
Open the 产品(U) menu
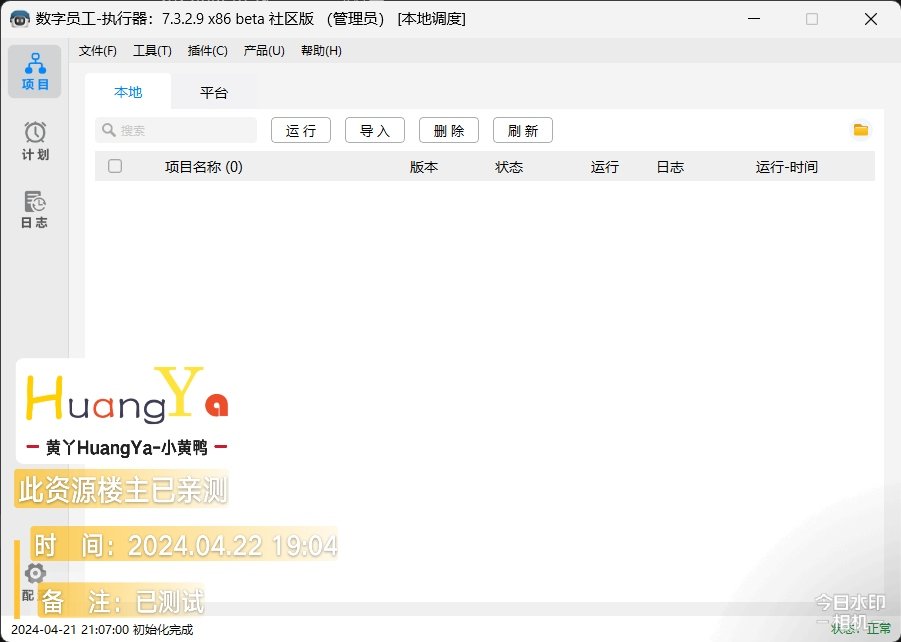pyautogui.click(x=264, y=51)
